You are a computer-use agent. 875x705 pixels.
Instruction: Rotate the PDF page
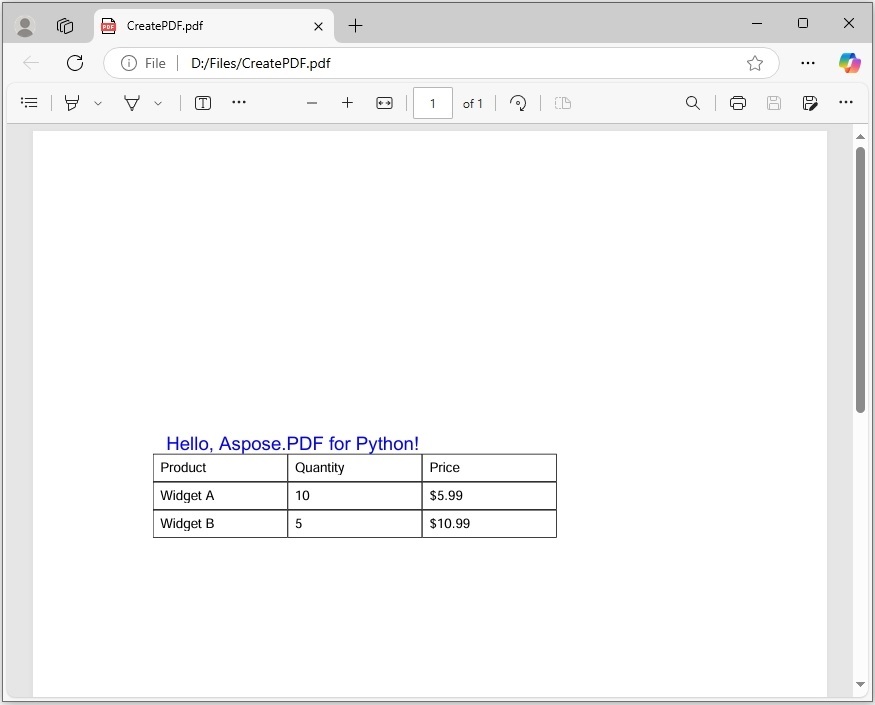(x=518, y=102)
